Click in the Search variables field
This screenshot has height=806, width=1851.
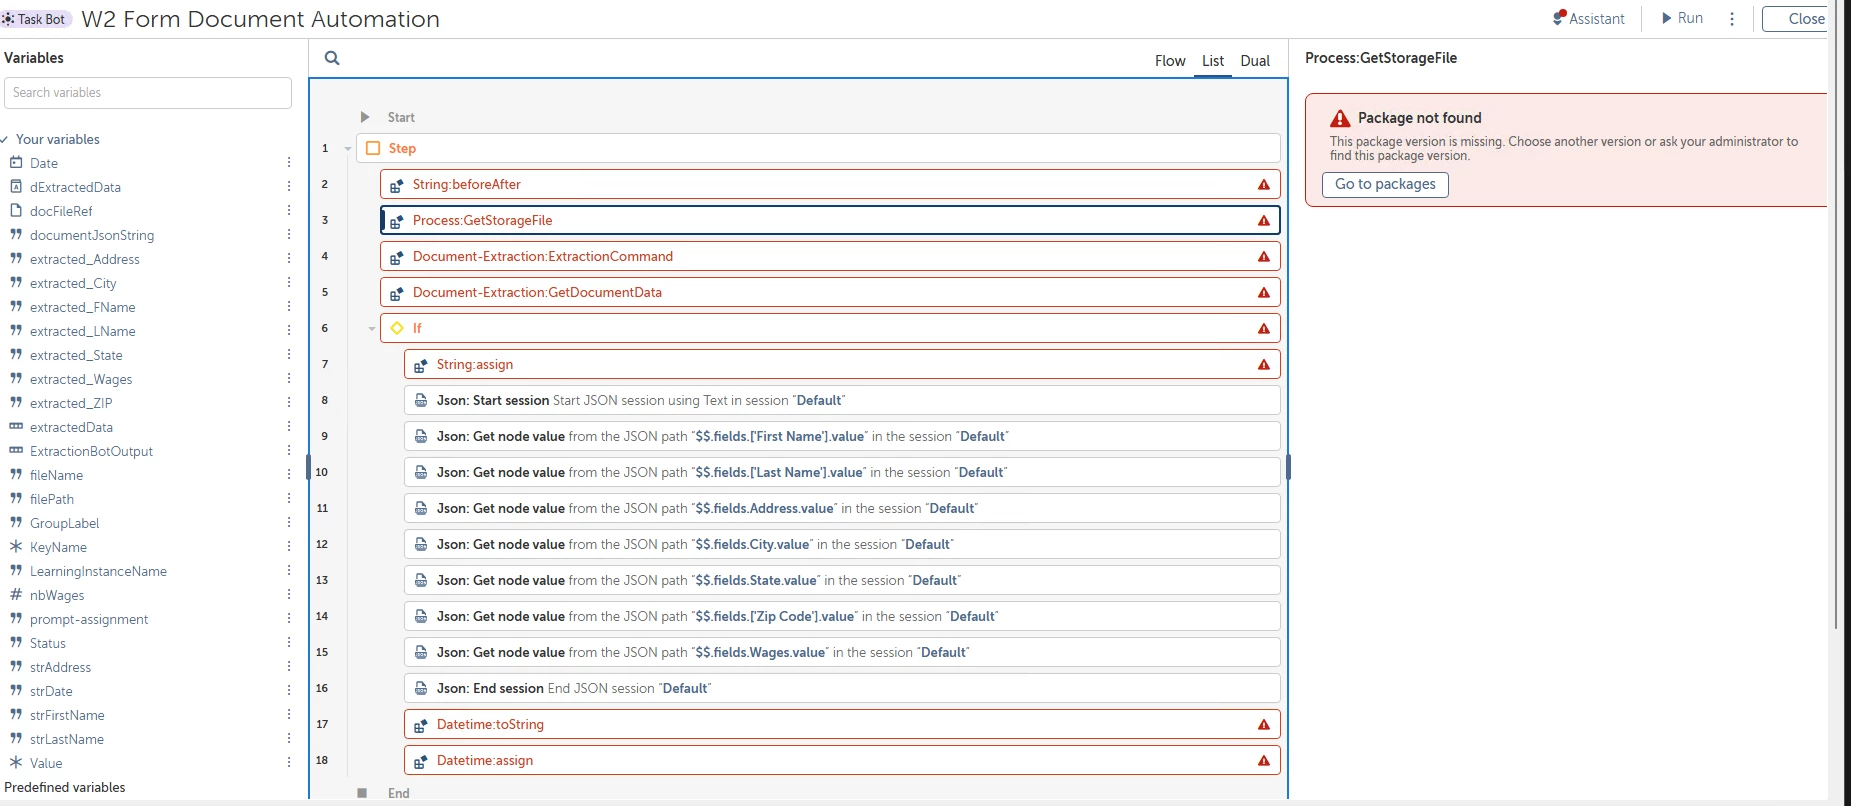point(148,93)
